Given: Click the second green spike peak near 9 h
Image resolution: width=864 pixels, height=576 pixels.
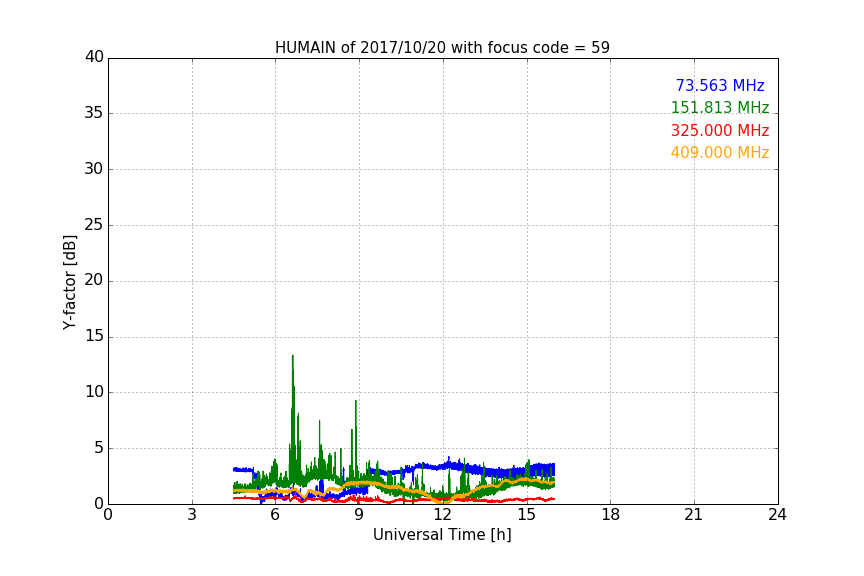Looking at the screenshot, I should (356, 402).
